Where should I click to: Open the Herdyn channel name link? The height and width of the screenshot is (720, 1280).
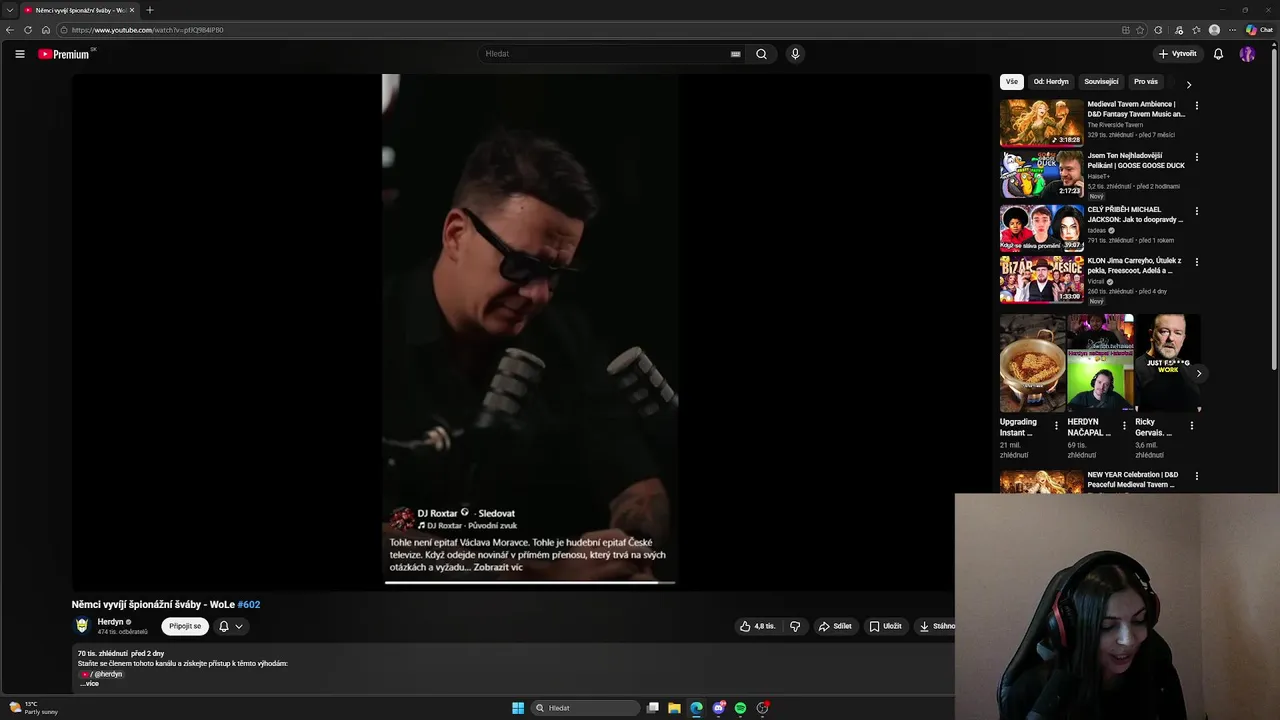[x=110, y=622]
